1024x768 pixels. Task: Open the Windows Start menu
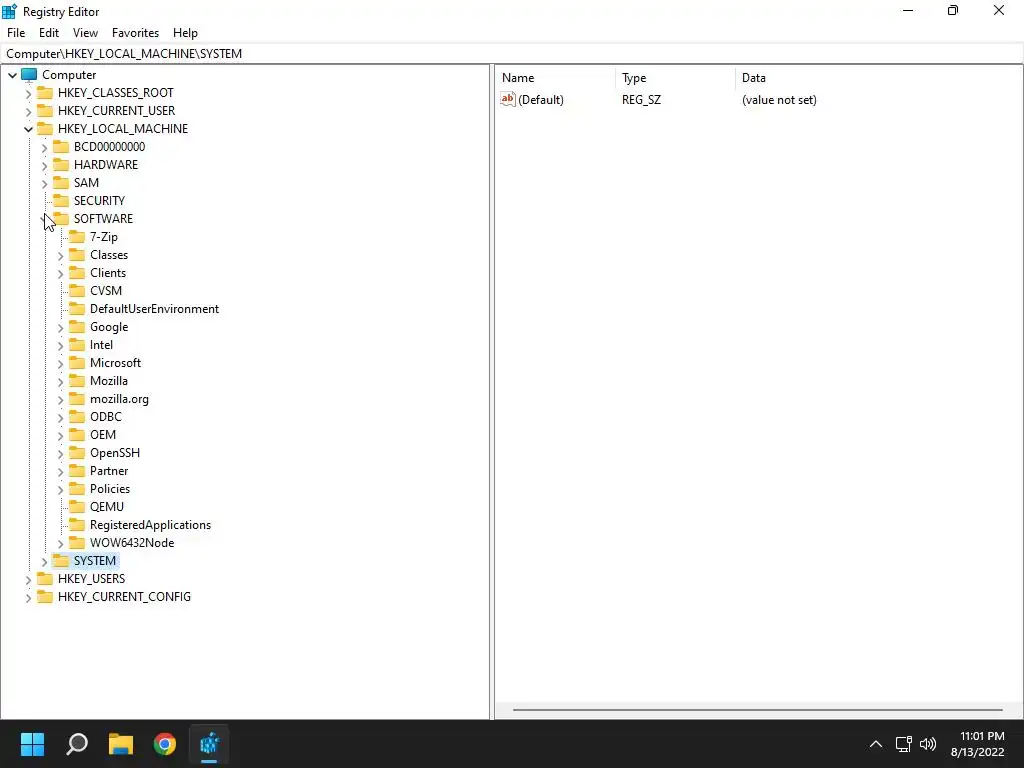pos(32,744)
